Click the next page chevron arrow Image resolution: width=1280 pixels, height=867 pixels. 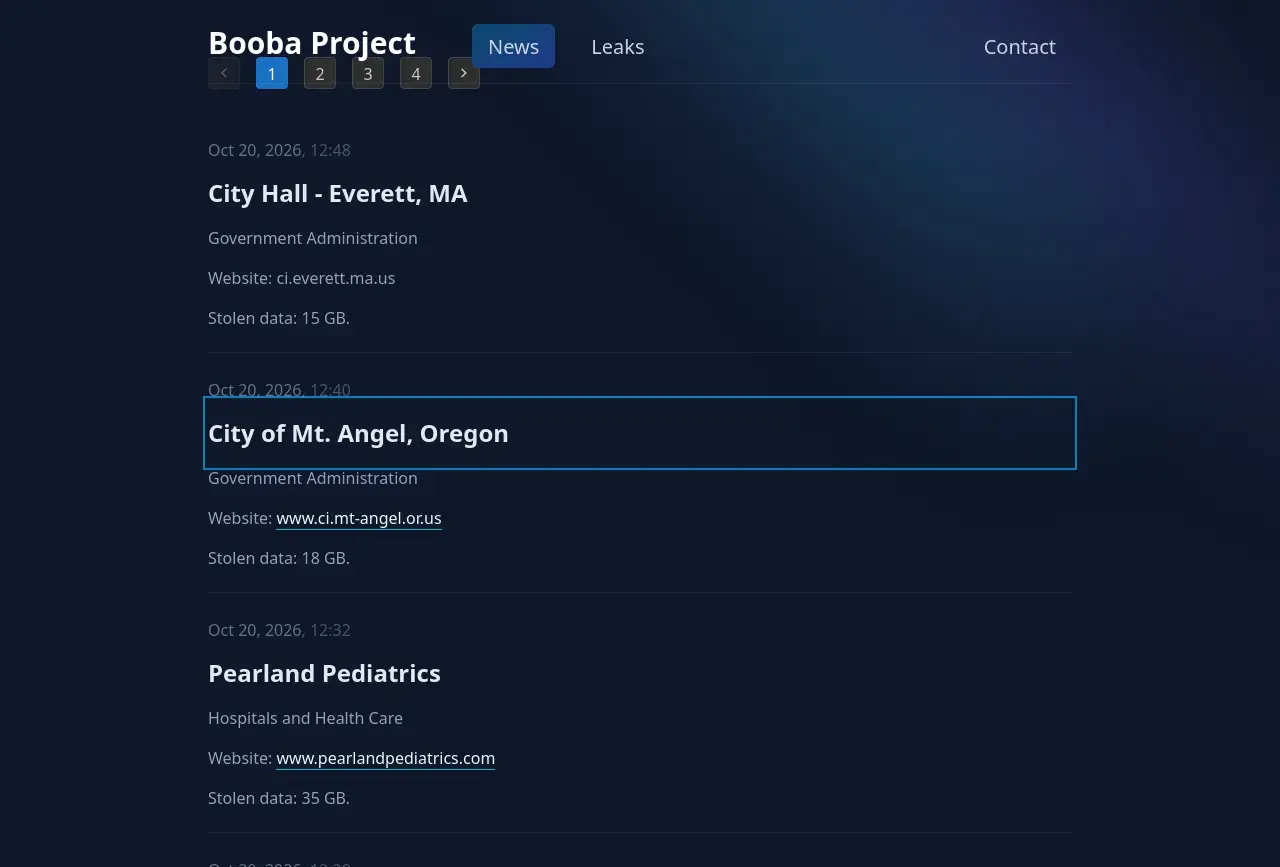(x=464, y=73)
